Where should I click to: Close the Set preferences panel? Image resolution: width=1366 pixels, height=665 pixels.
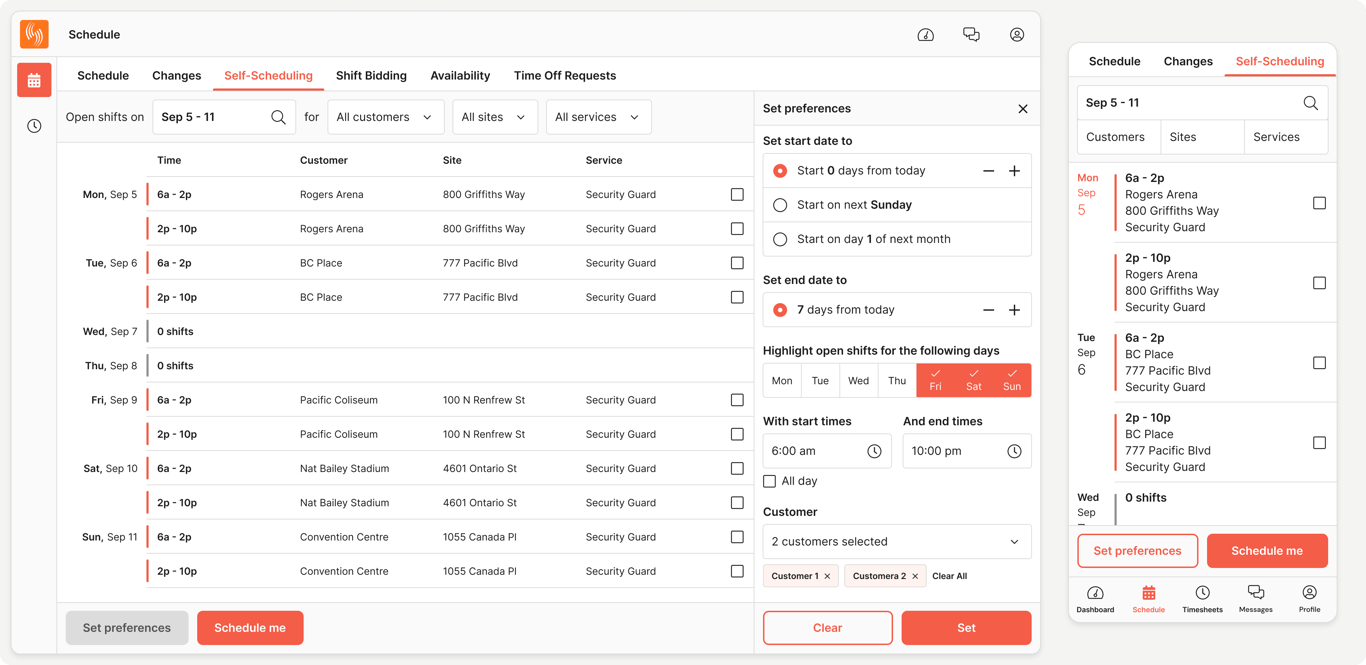[x=1022, y=109]
